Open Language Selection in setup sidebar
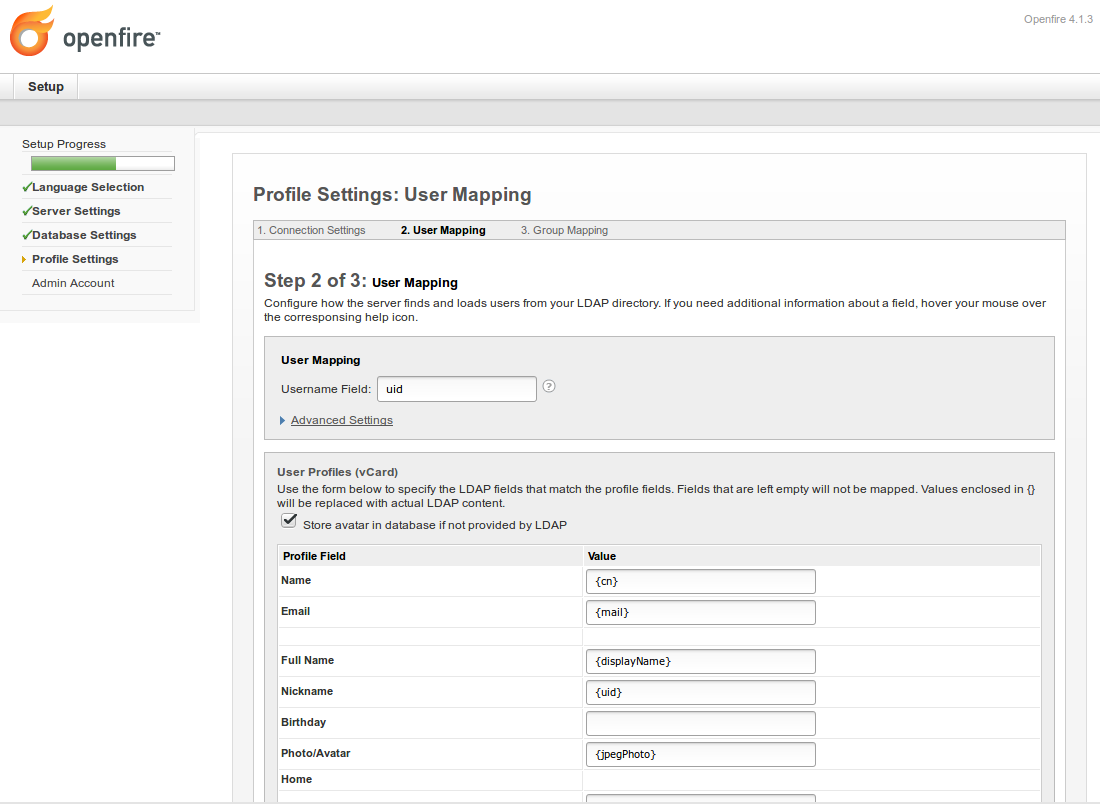The image size is (1100, 804). (88, 187)
